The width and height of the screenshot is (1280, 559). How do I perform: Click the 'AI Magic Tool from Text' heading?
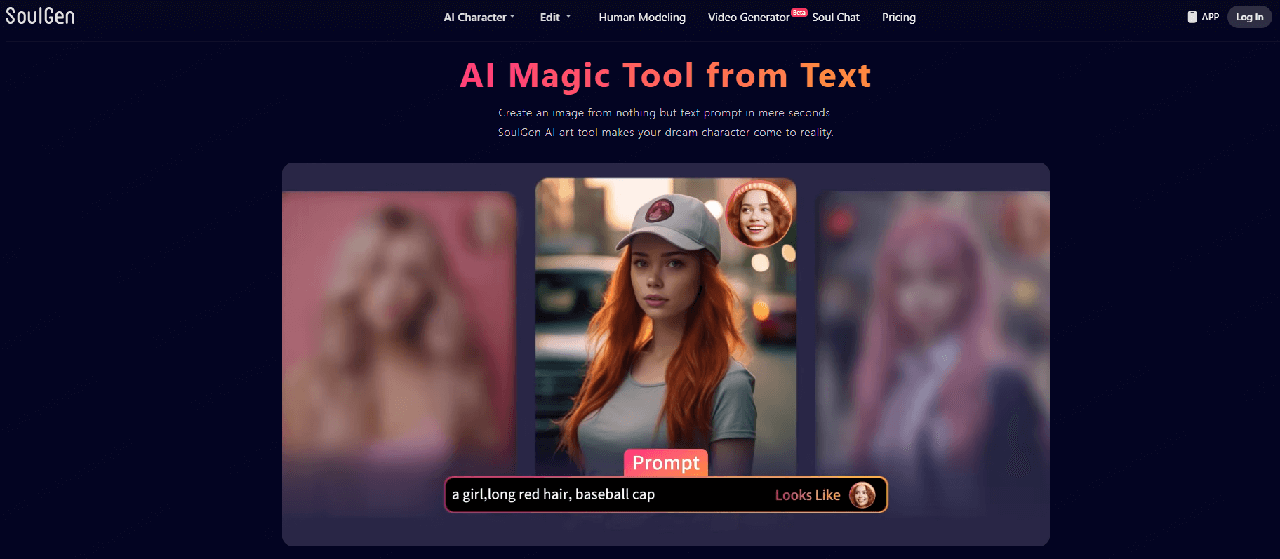pos(666,75)
